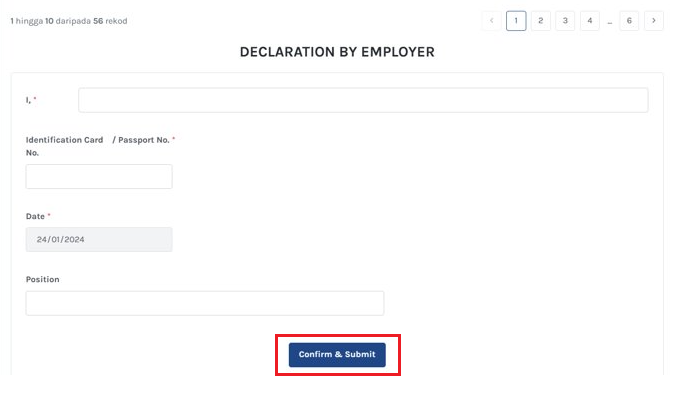Go to the next page arrow
Image resolution: width=674 pixels, height=394 pixels.
(653, 21)
